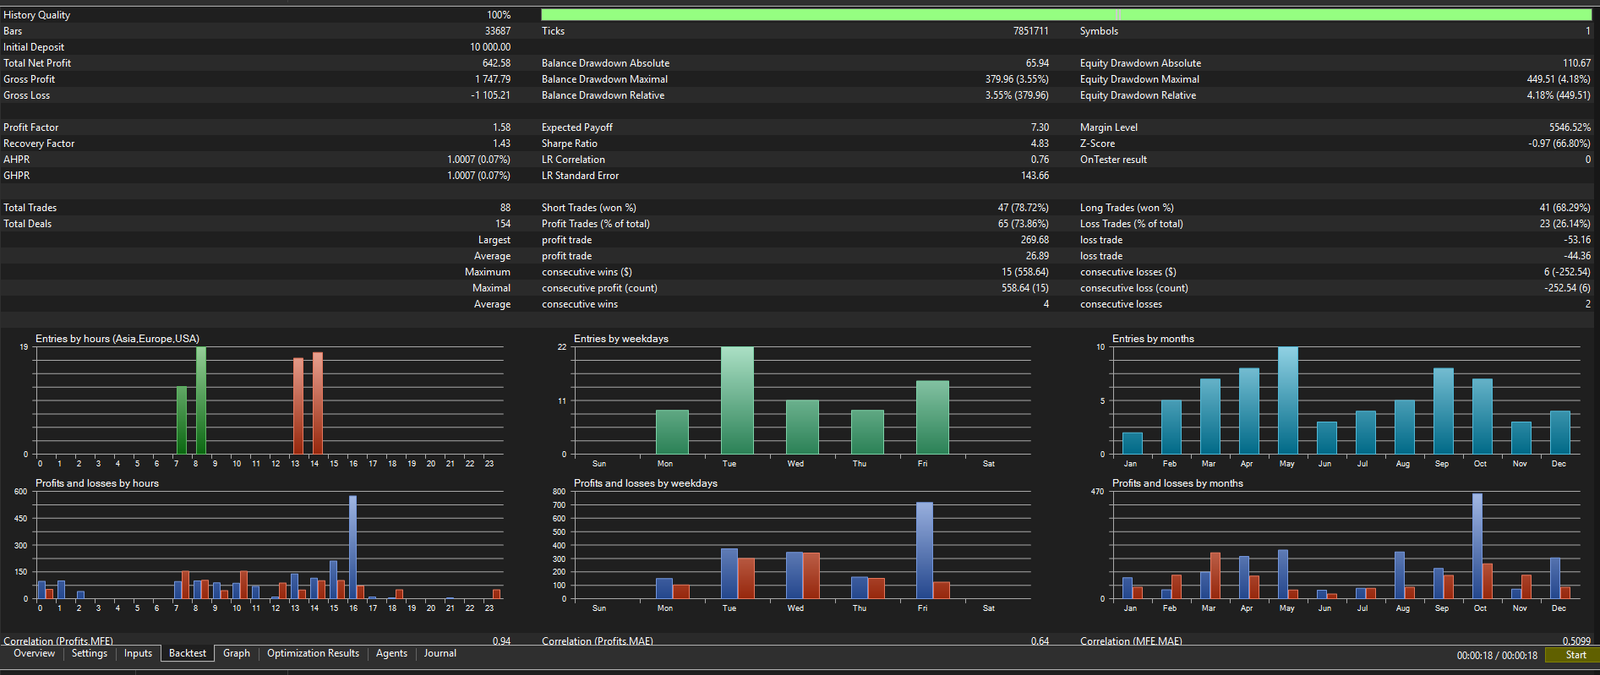Screen dimensions: 1600x675
Task: Select the September bar in Entries by months
Action: (x=1443, y=412)
